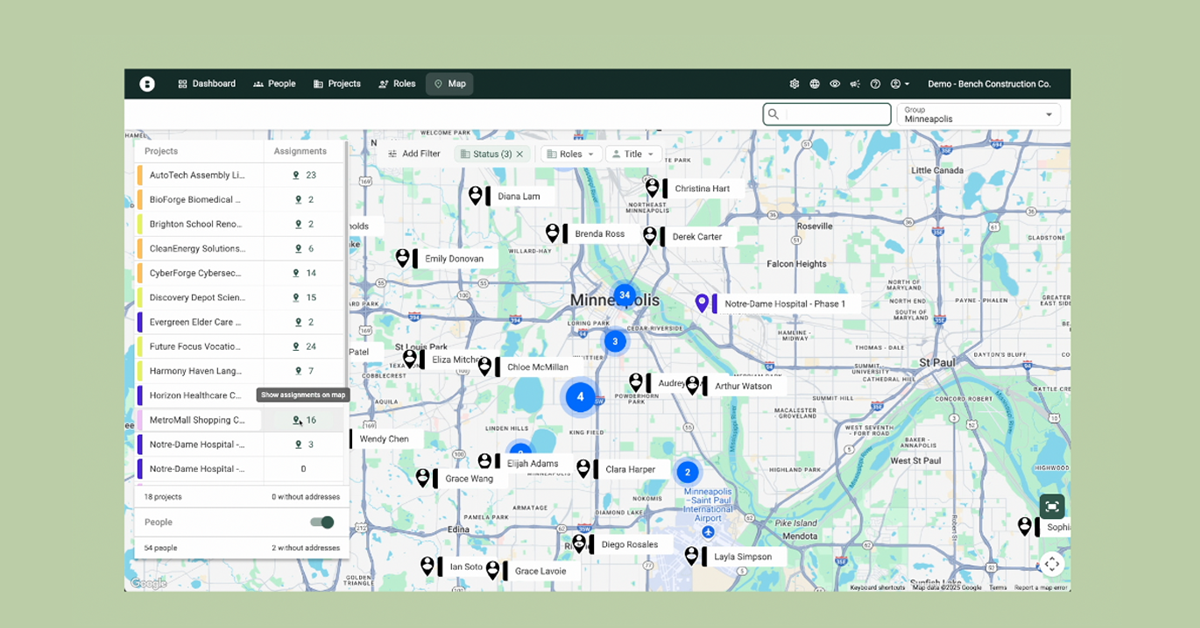Screen dimensions: 1200x628
Task: Toggle the People switch off
Action: [322, 522]
